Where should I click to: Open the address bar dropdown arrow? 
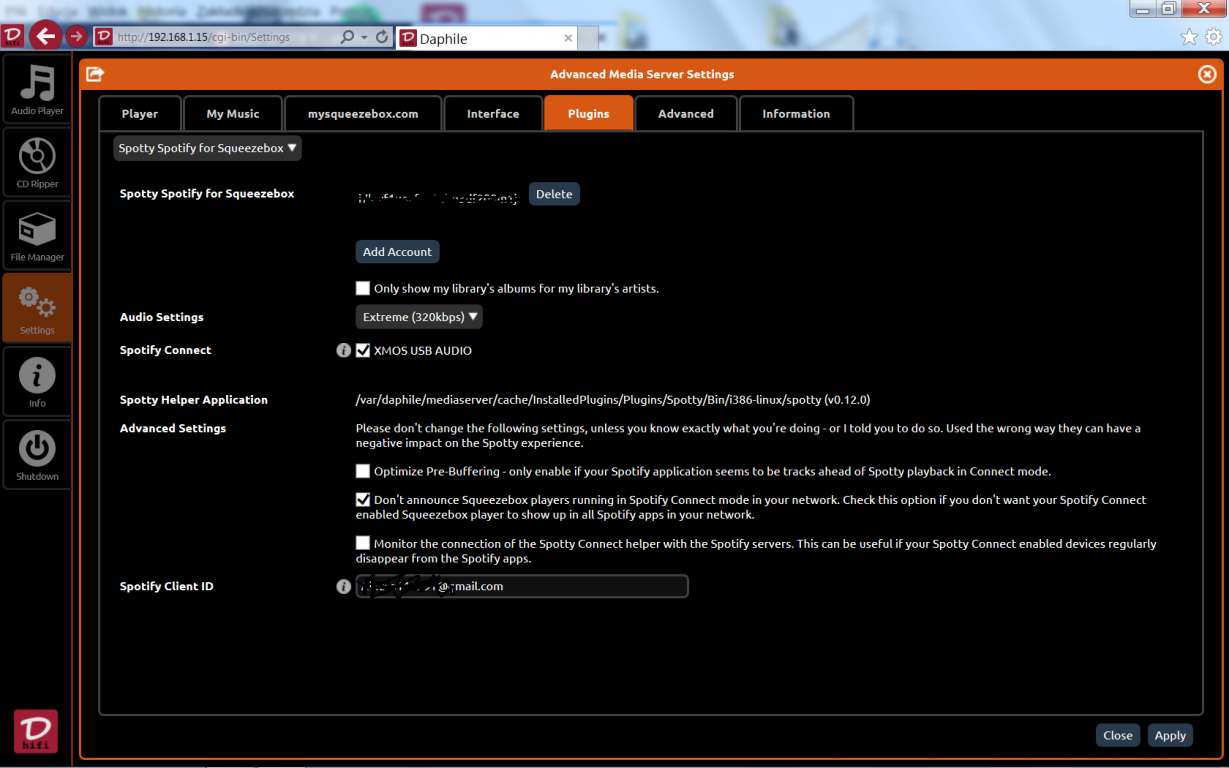click(363, 37)
